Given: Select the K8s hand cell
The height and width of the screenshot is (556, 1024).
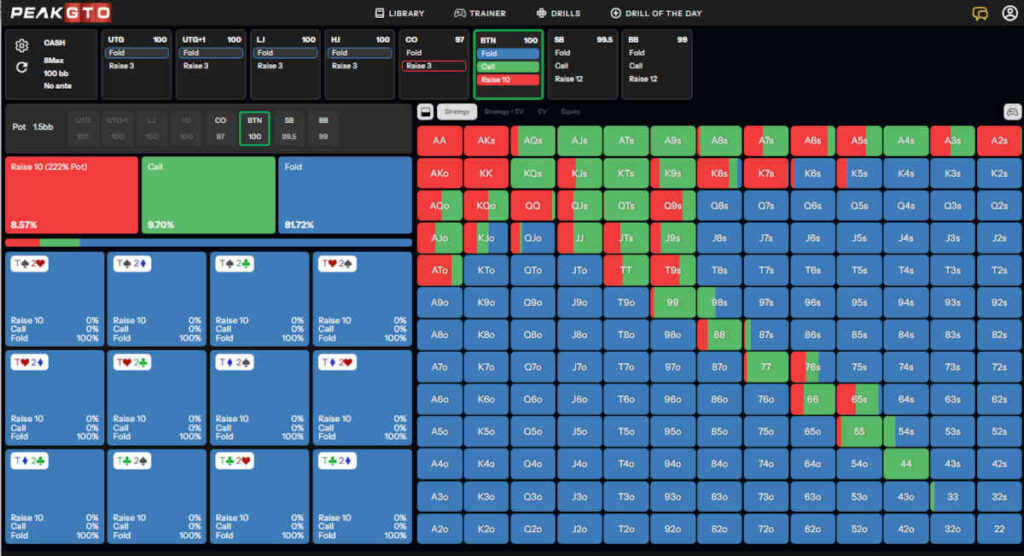Looking at the screenshot, I should pos(719,173).
